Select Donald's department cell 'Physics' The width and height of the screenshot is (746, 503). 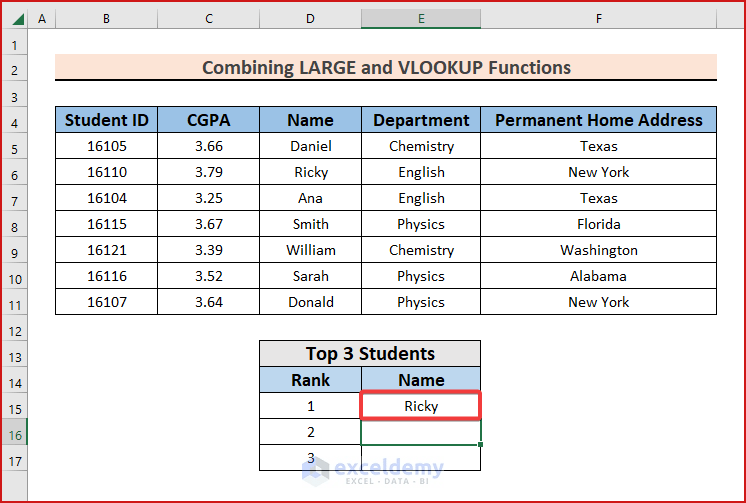click(x=421, y=302)
